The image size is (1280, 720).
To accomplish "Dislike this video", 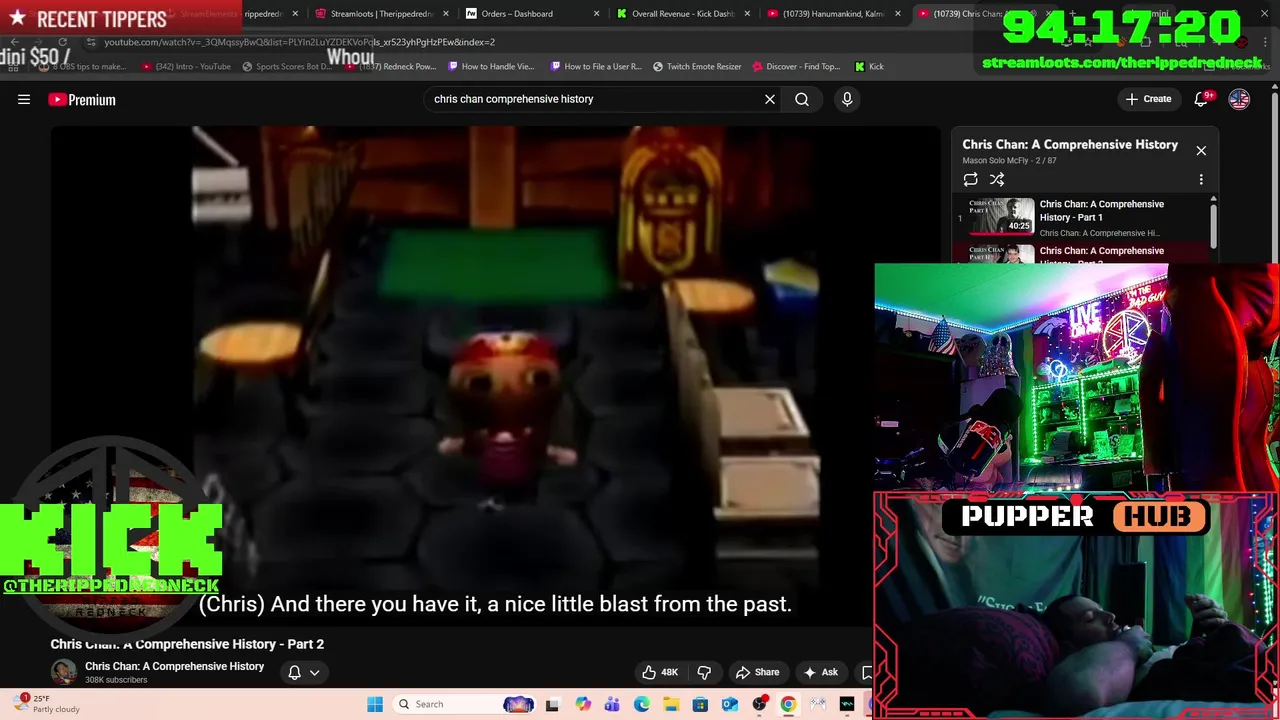I will [x=704, y=672].
